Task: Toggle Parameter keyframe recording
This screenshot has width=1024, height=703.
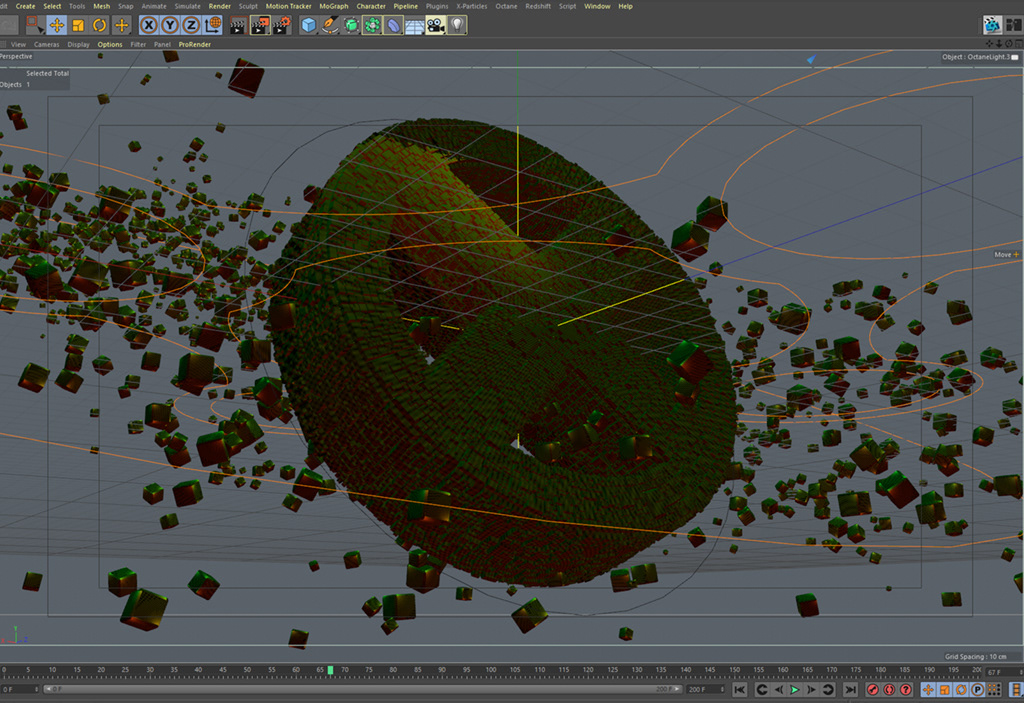Action: (978, 690)
